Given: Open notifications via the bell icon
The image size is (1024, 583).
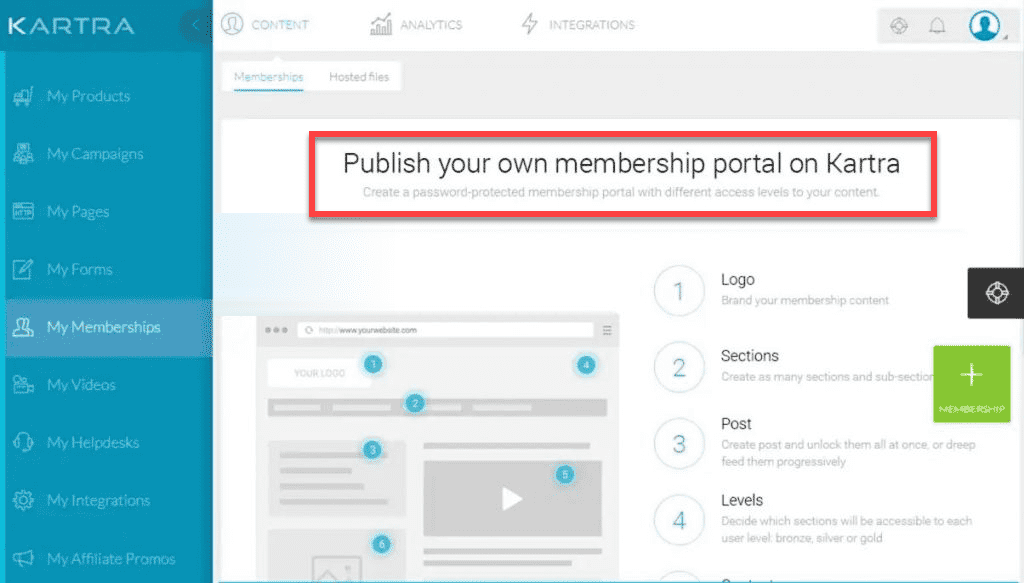Looking at the screenshot, I should tap(937, 25).
